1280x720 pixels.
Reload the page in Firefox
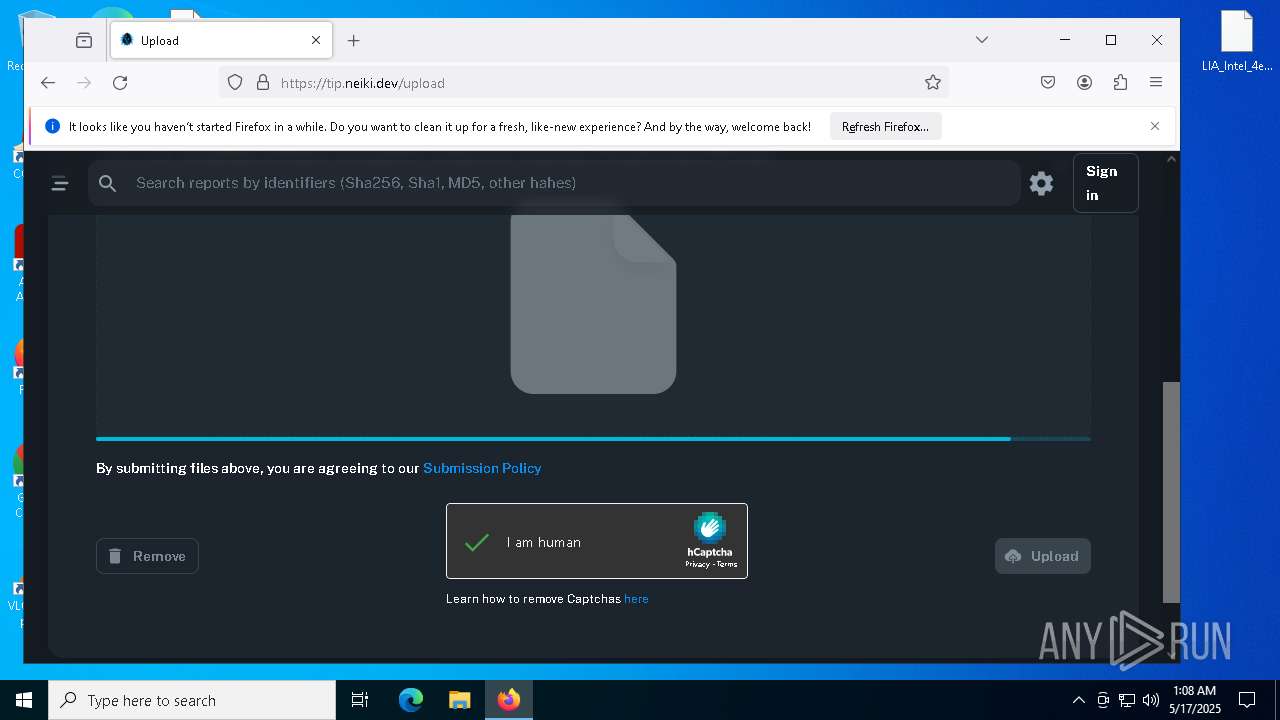point(120,83)
